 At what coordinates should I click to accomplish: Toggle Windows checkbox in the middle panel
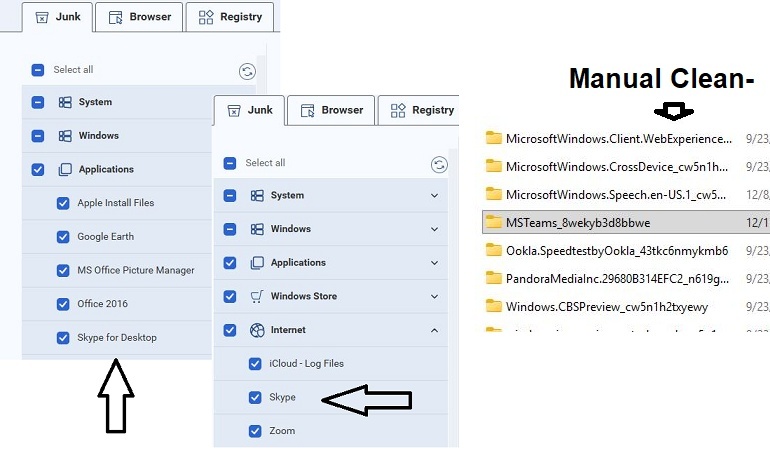(230, 229)
